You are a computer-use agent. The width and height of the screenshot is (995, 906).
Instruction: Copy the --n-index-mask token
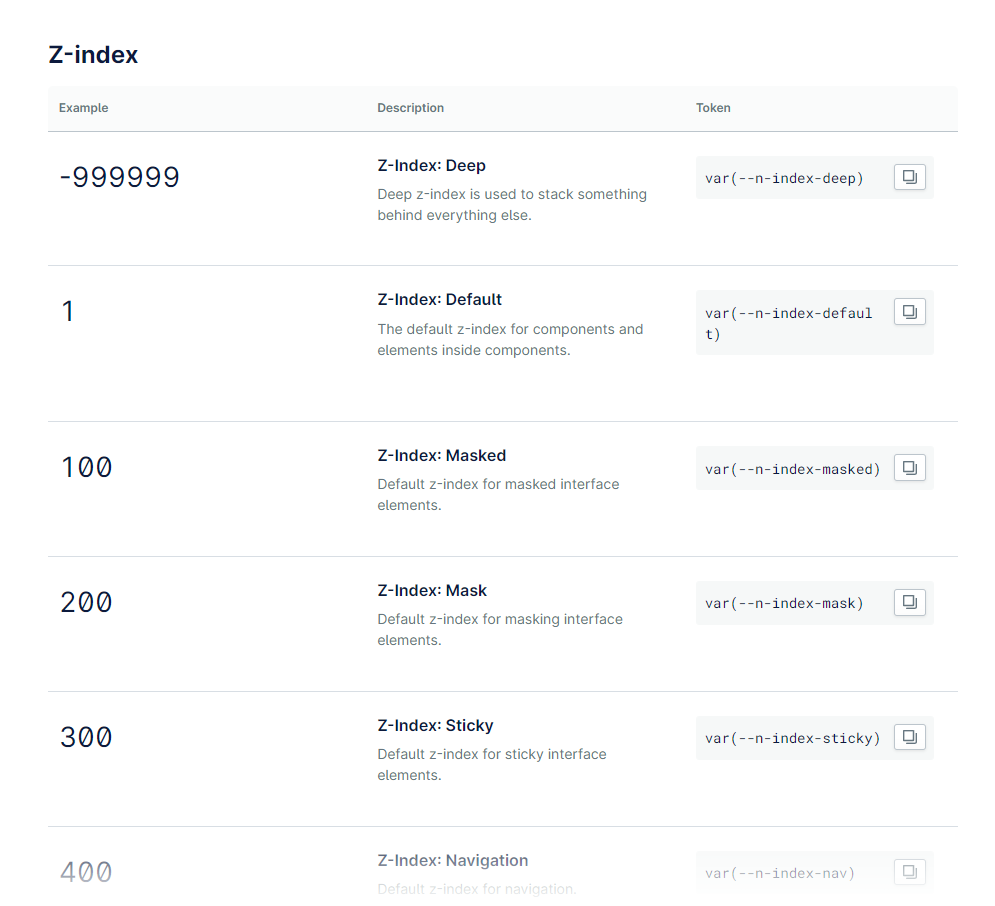[909, 602]
